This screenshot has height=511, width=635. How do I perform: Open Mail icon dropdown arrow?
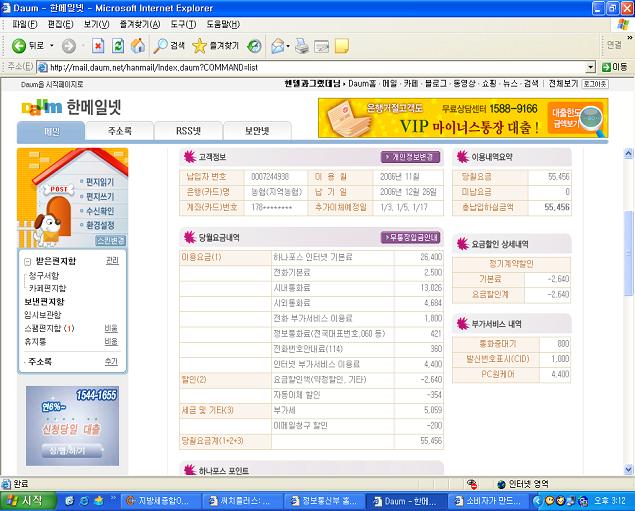tap(288, 46)
